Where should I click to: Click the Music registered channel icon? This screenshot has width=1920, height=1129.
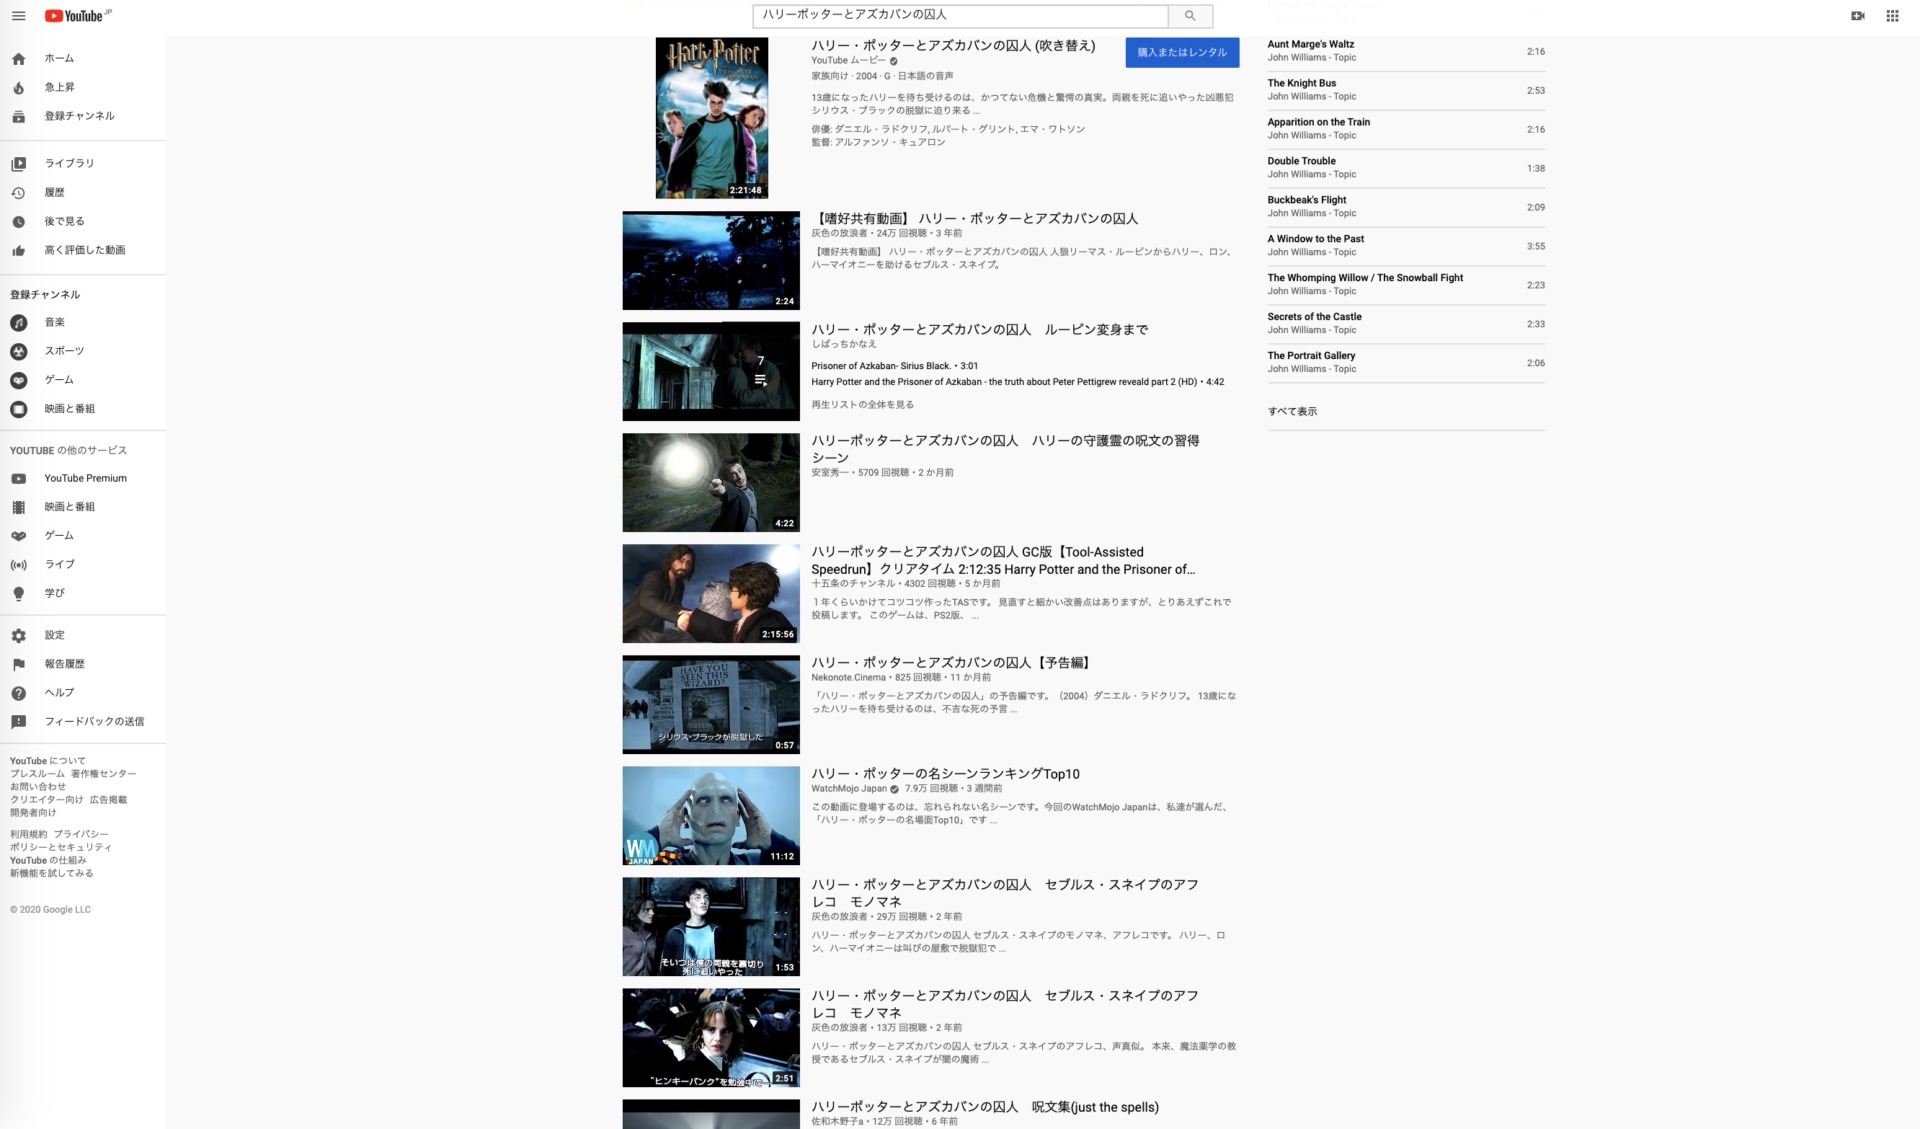tap(20, 321)
